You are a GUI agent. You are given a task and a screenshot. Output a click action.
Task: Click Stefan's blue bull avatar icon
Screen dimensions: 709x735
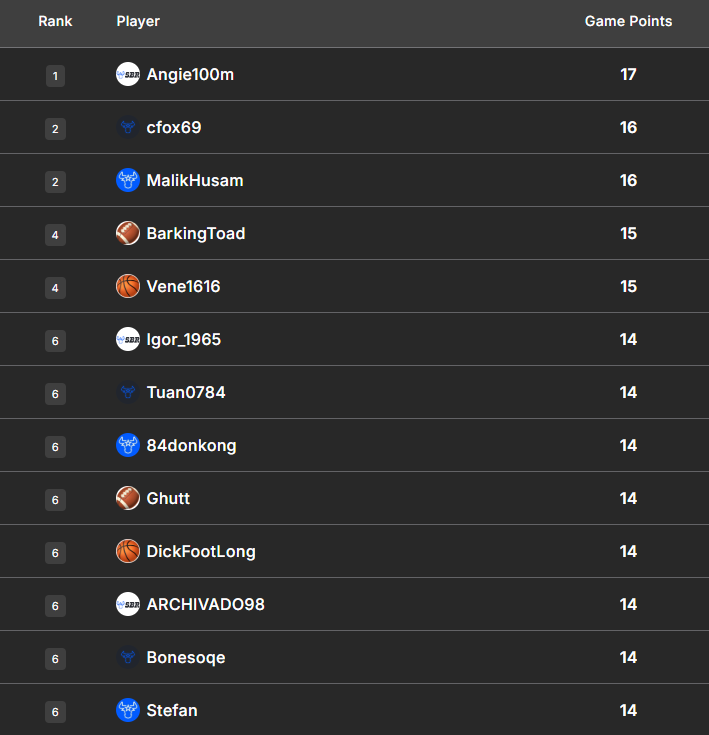[128, 710]
